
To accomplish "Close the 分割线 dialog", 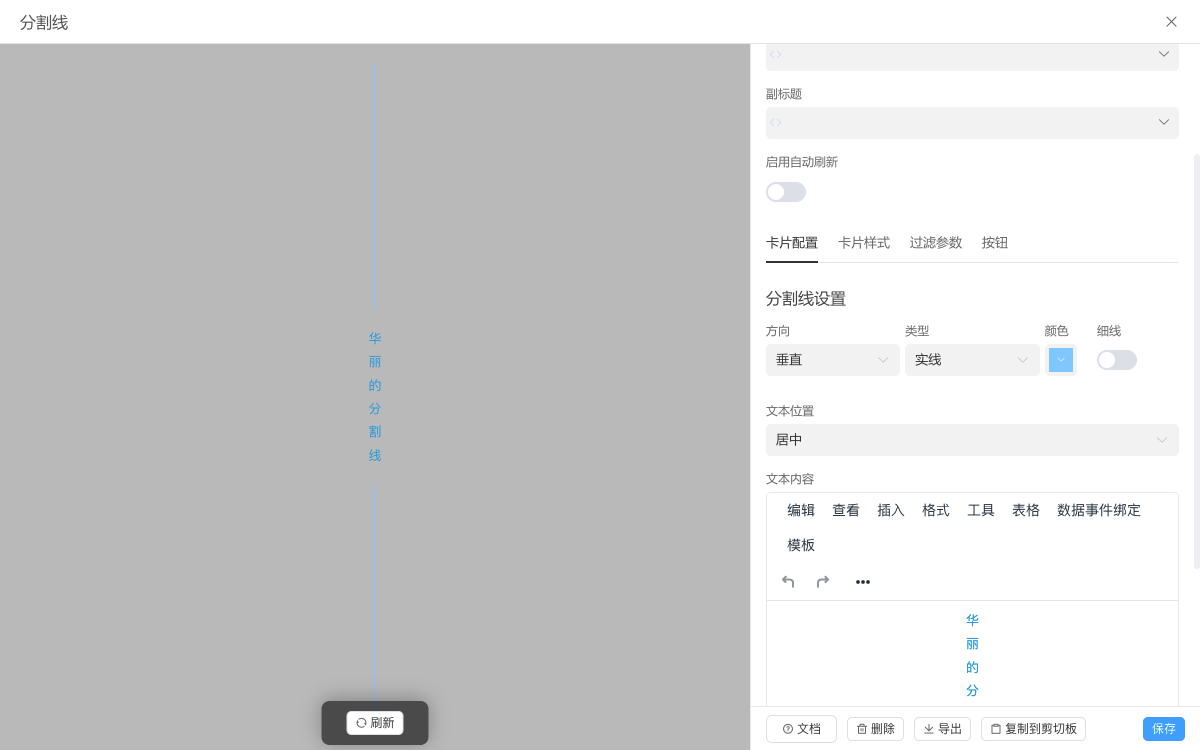I will [1171, 22].
